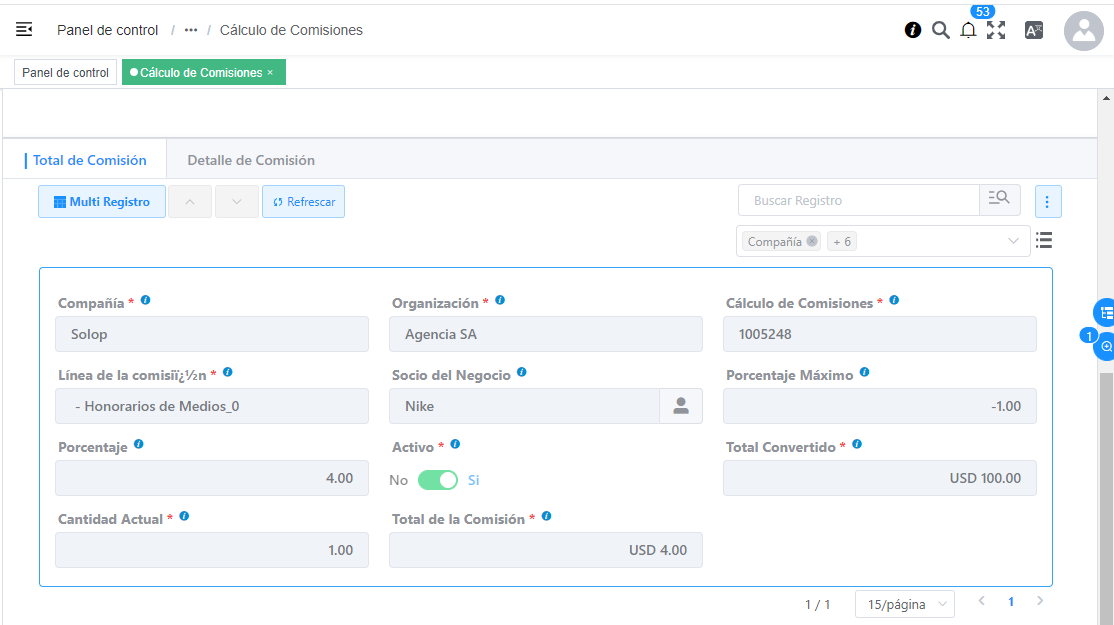This screenshot has width=1114, height=625.
Task: Open the user profile avatar
Action: 1083,31
